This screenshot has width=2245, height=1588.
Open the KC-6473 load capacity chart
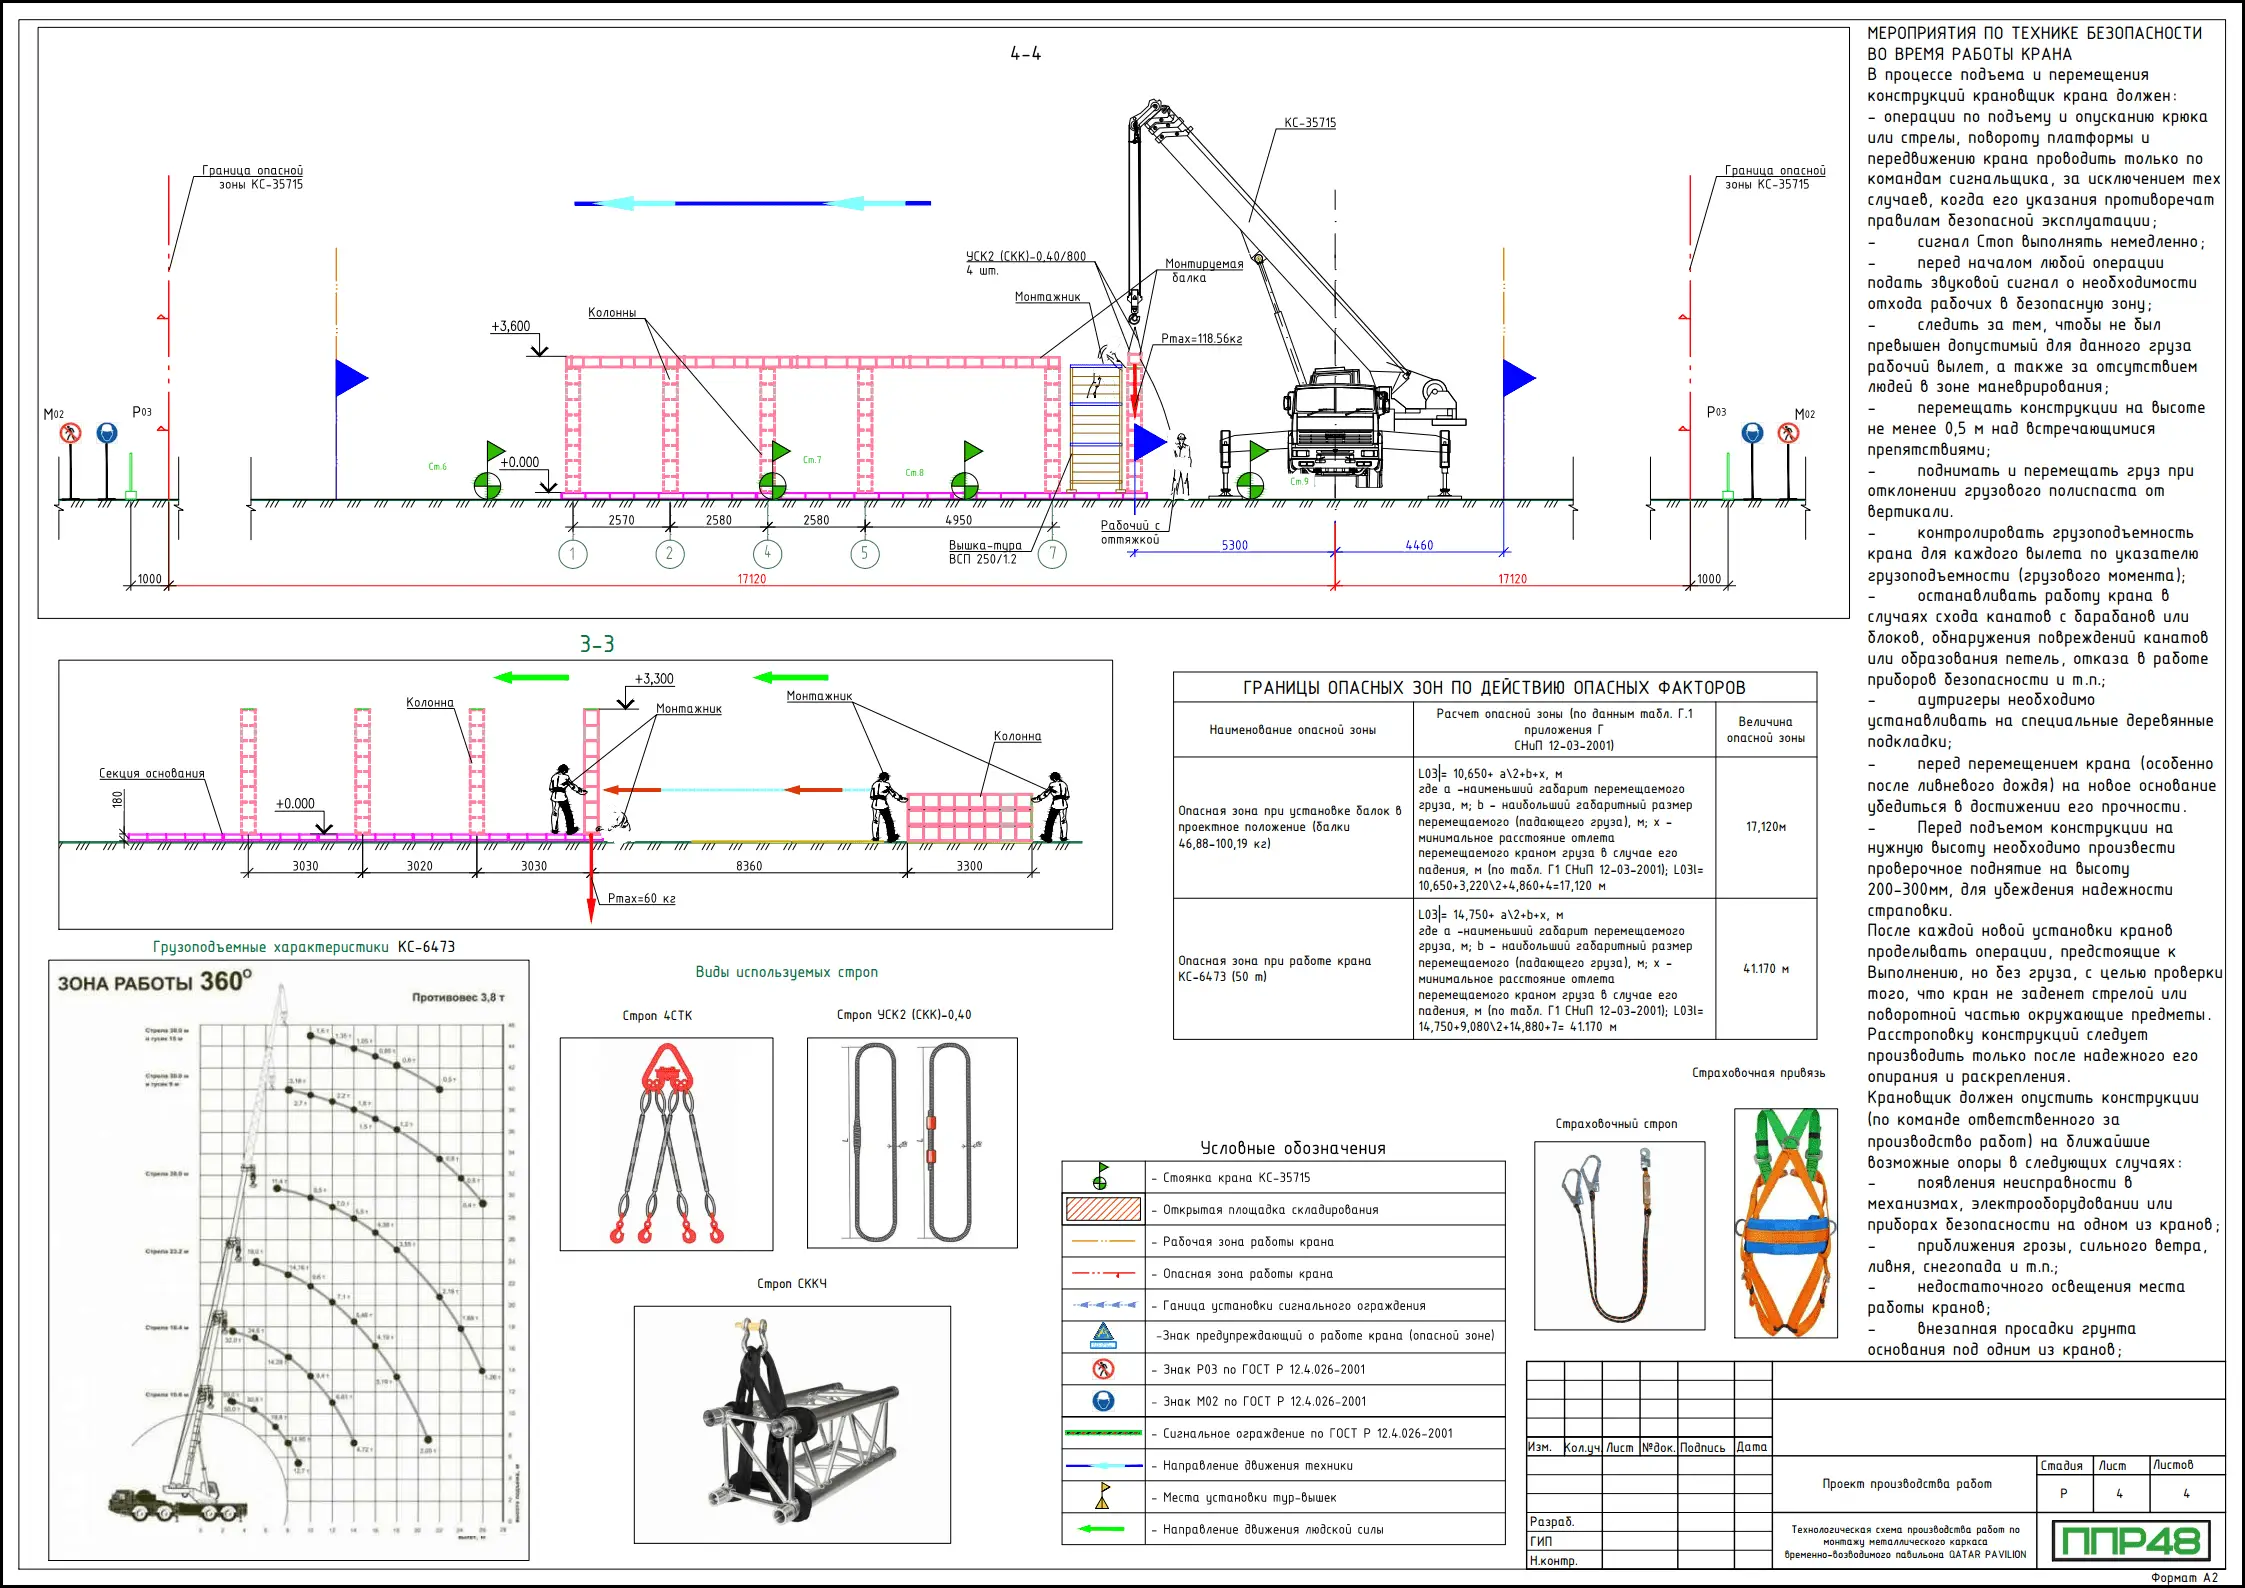289,1260
